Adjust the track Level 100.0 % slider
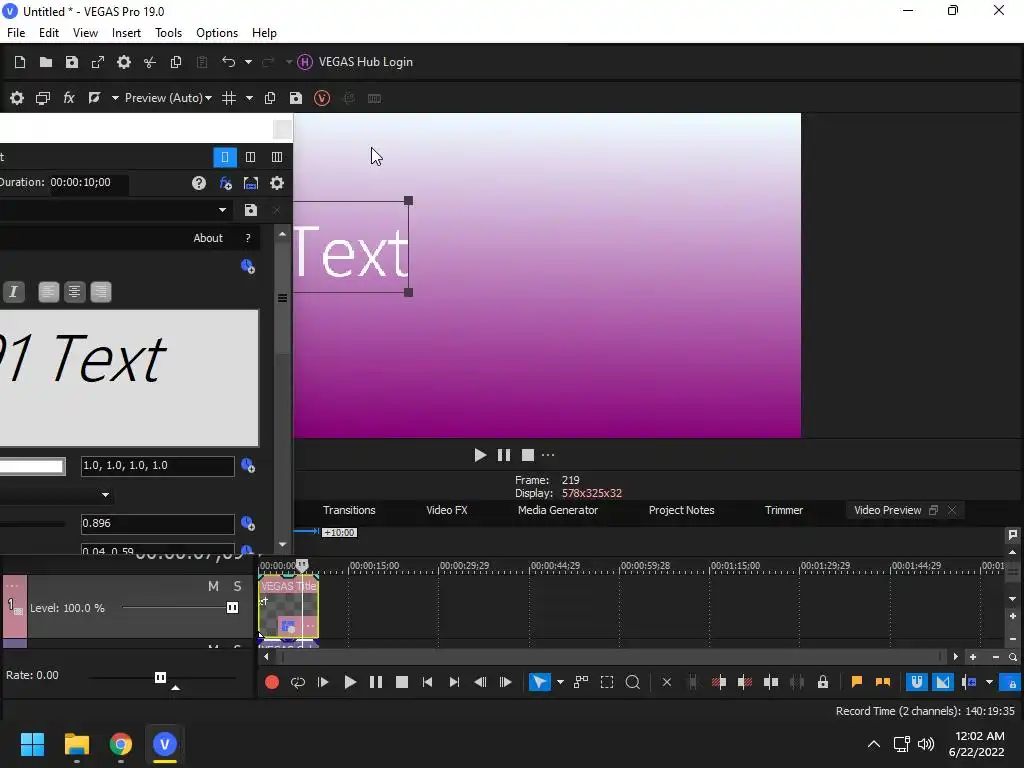Screen dimensions: 1024x768 click(232, 608)
